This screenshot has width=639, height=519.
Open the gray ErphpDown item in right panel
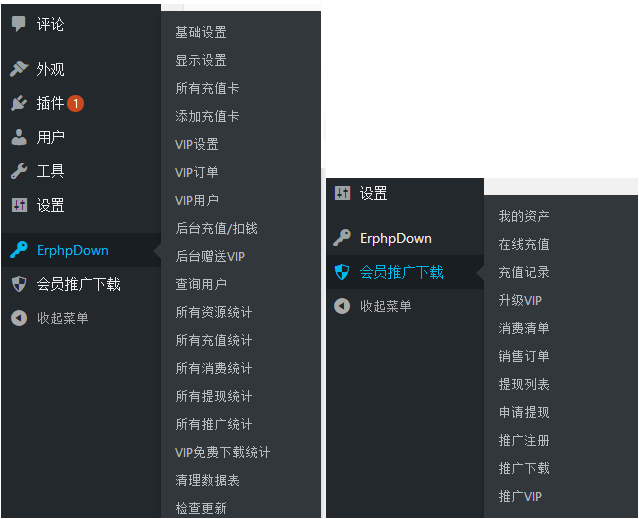point(395,238)
